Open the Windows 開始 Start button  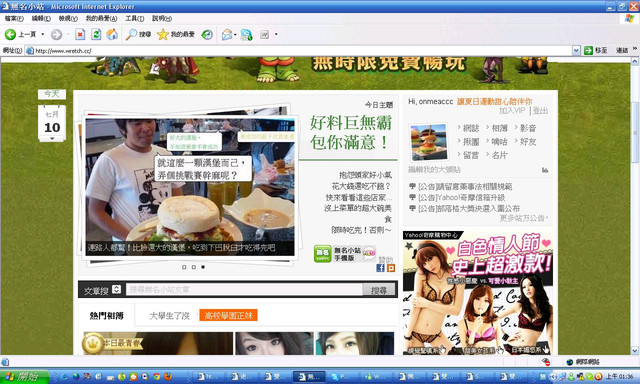24,376
